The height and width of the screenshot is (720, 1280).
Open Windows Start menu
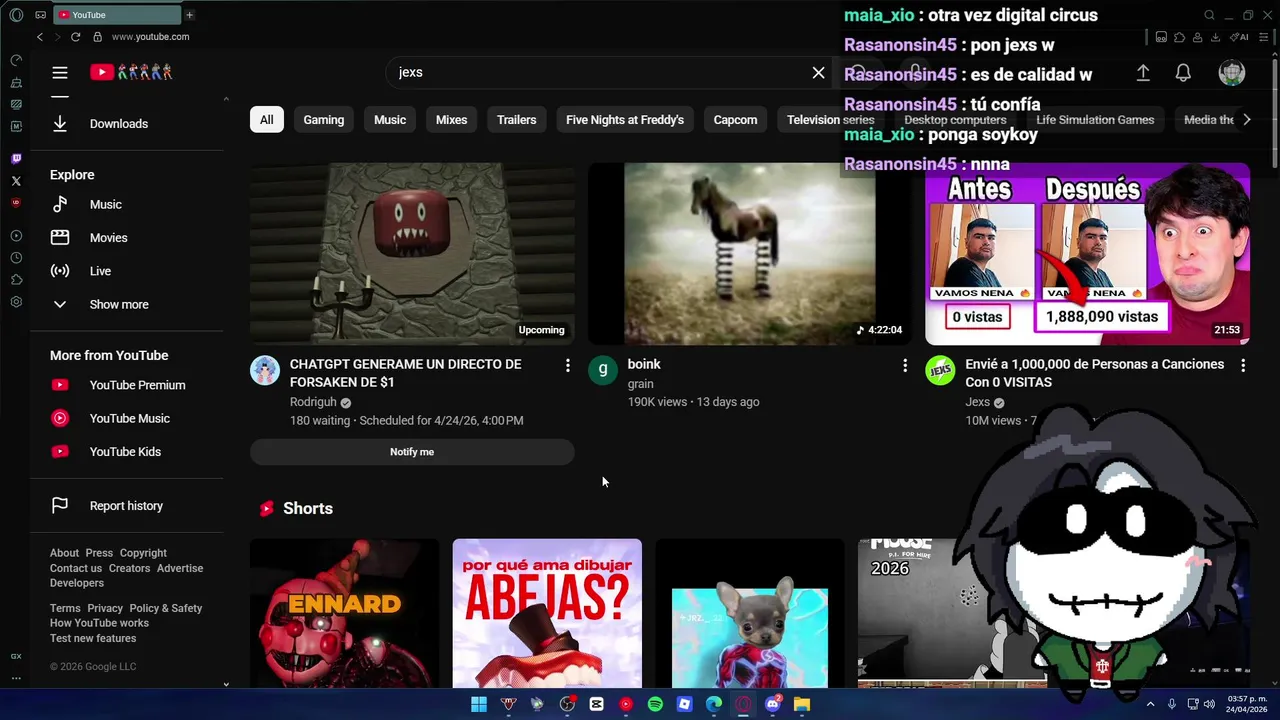click(479, 704)
